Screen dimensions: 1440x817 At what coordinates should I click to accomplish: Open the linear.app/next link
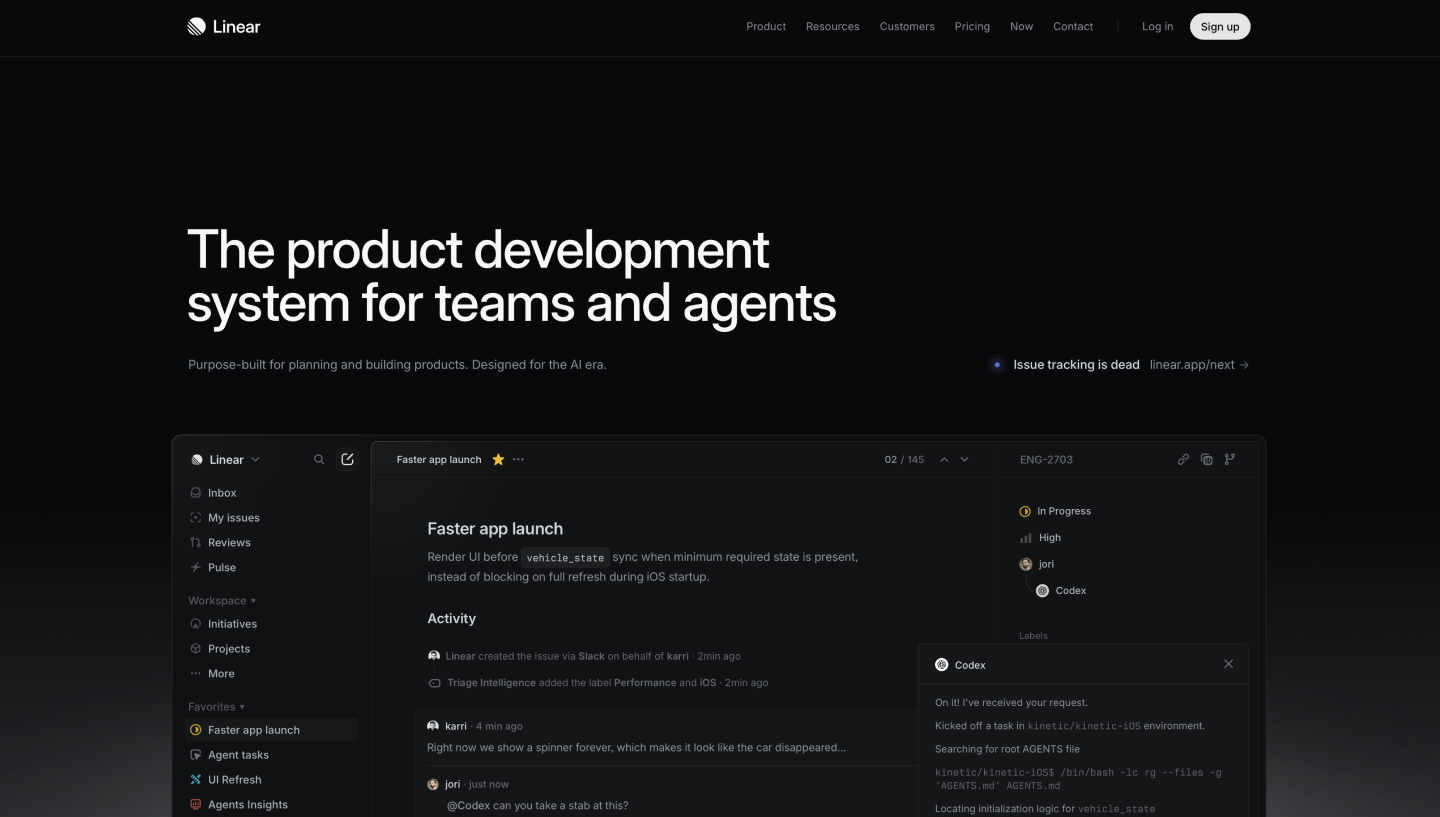click(1199, 365)
